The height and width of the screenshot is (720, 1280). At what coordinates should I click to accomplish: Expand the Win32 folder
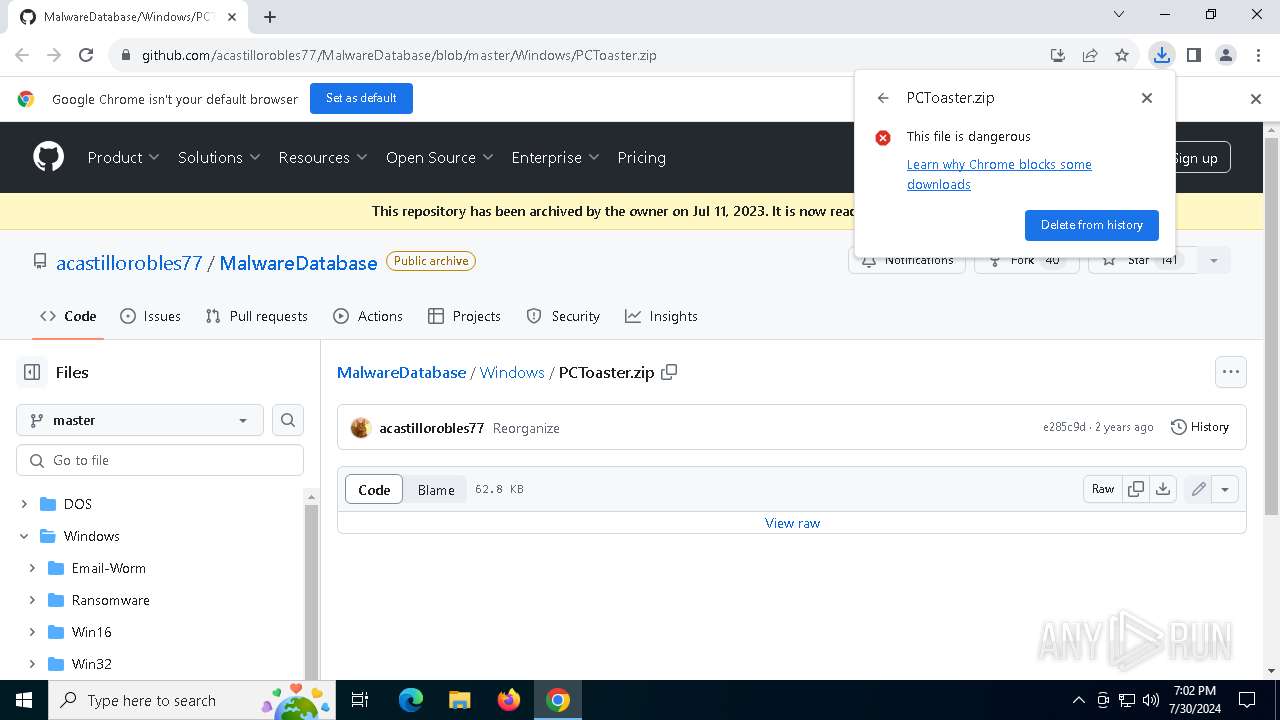pos(32,664)
